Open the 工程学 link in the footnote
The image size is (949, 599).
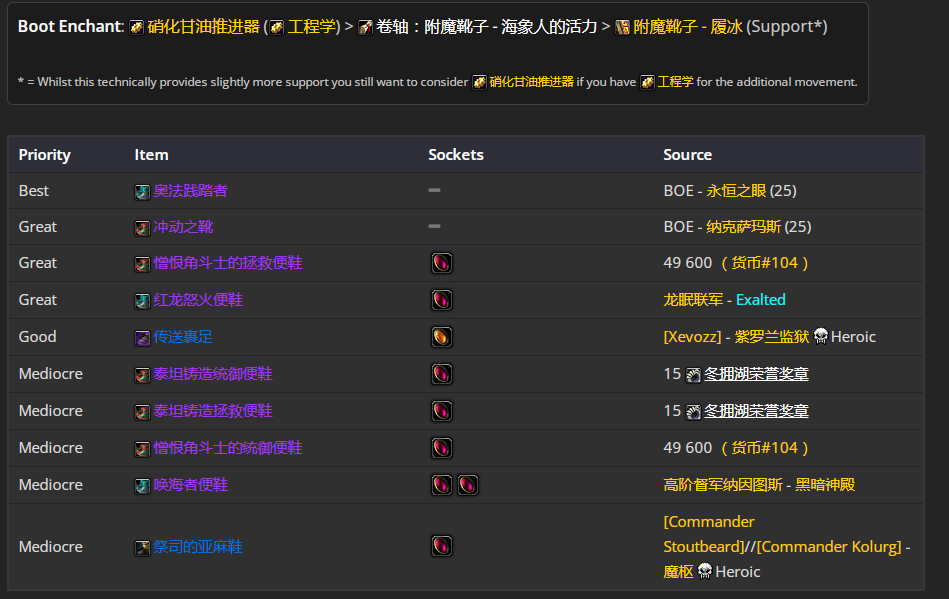[x=675, y=82]
